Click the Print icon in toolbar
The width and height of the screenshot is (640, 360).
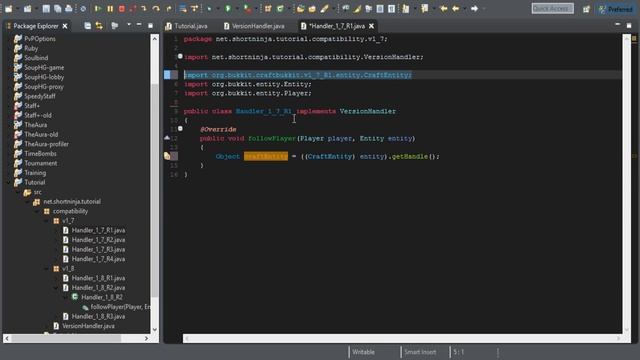69,8
